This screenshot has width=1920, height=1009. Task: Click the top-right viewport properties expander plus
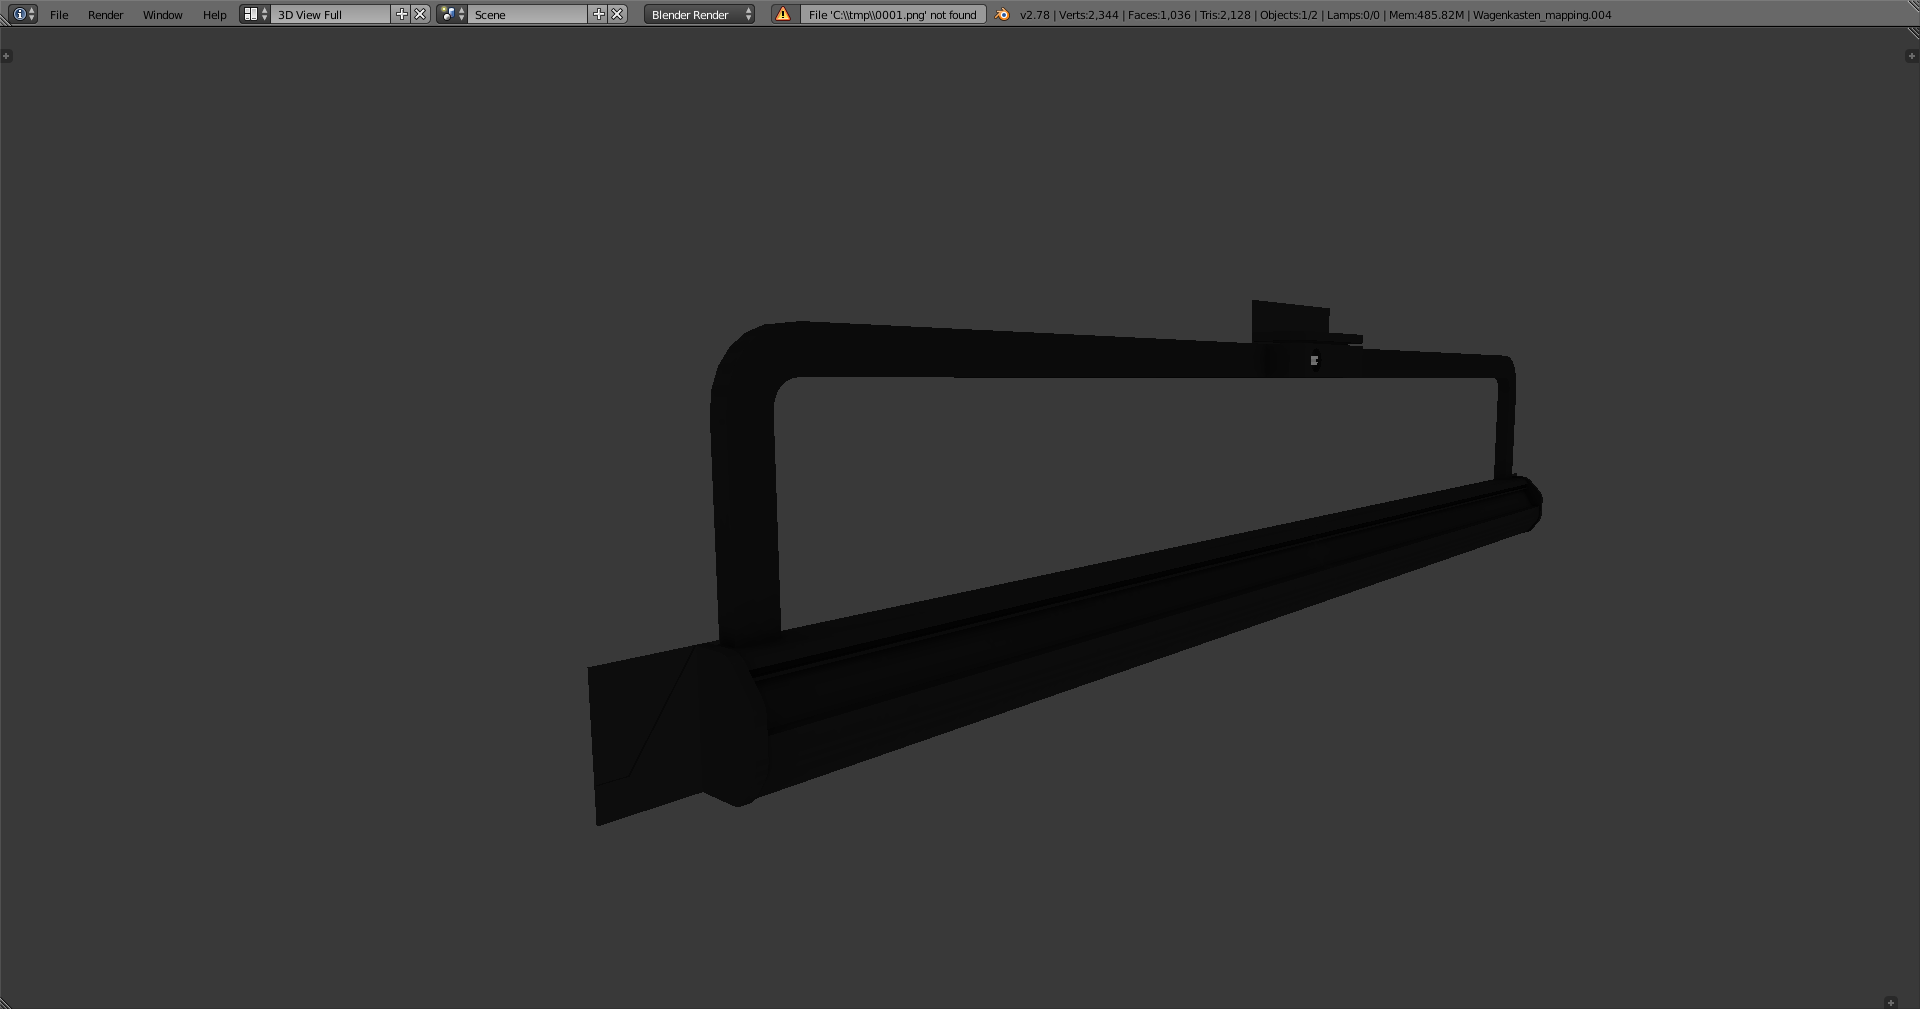(x=1911, y=56)
